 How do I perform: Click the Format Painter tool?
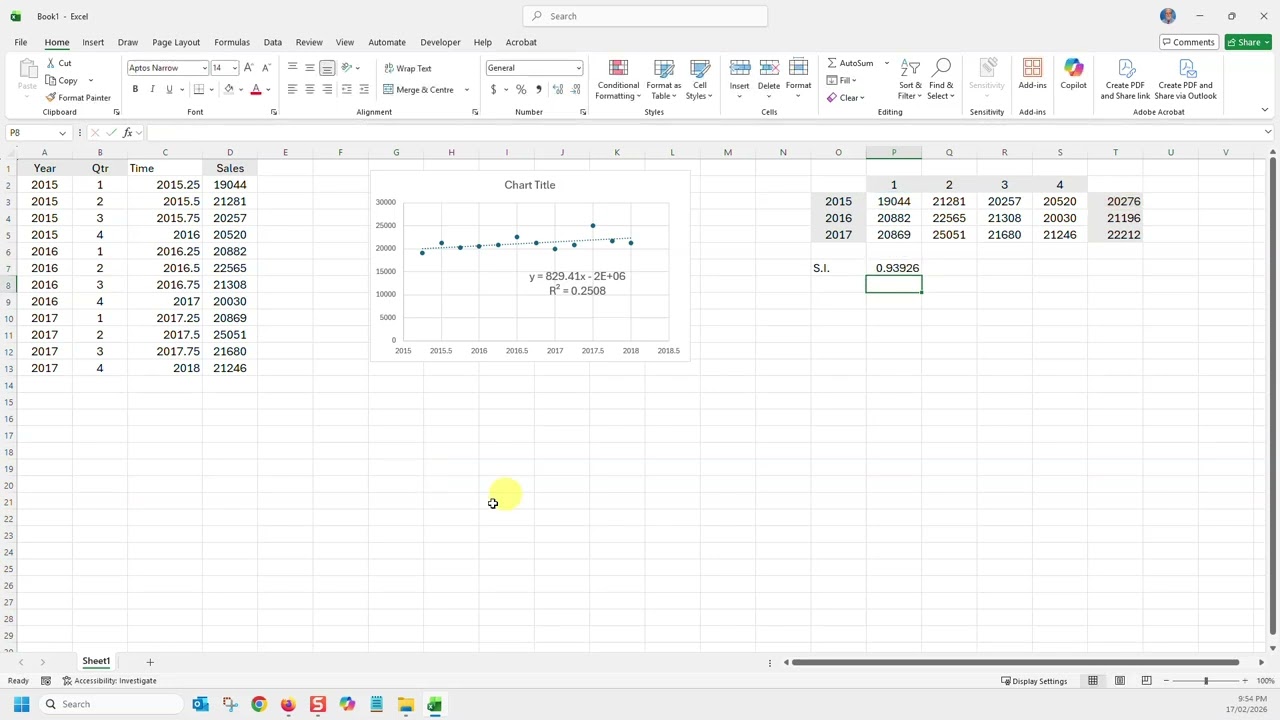click(78, 98)
